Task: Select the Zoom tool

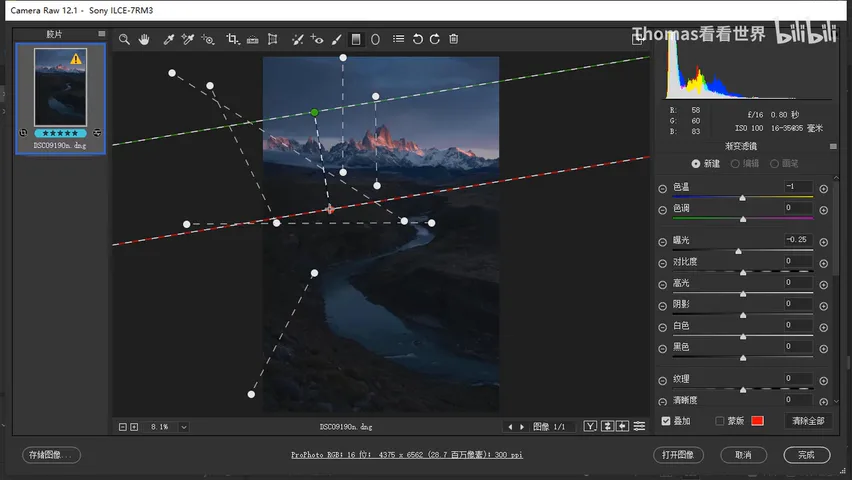Action: tap(124, 39)
